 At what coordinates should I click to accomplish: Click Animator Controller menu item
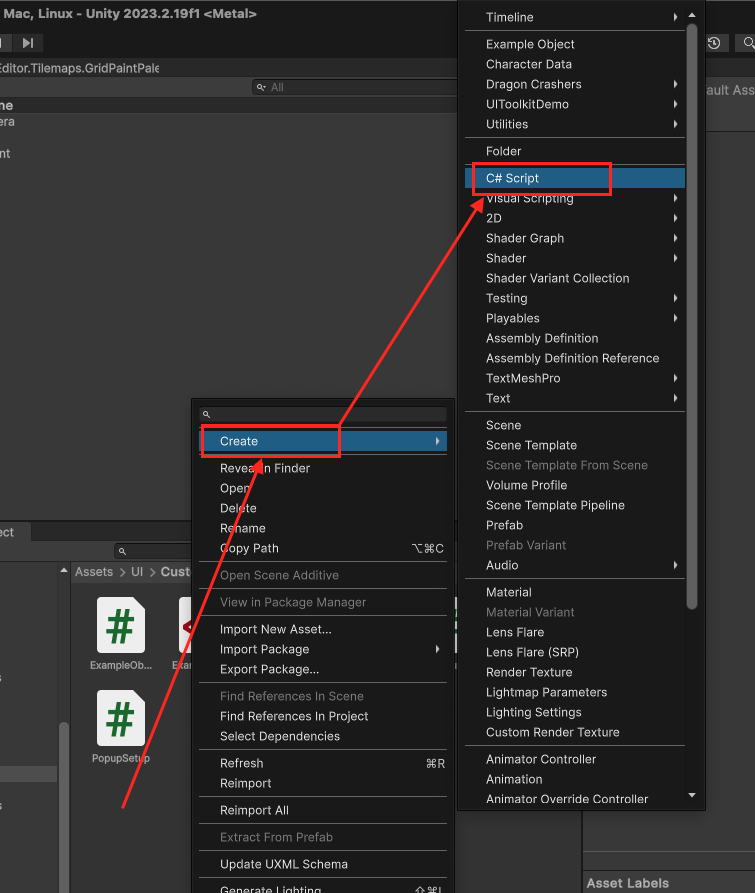(540, 759)
